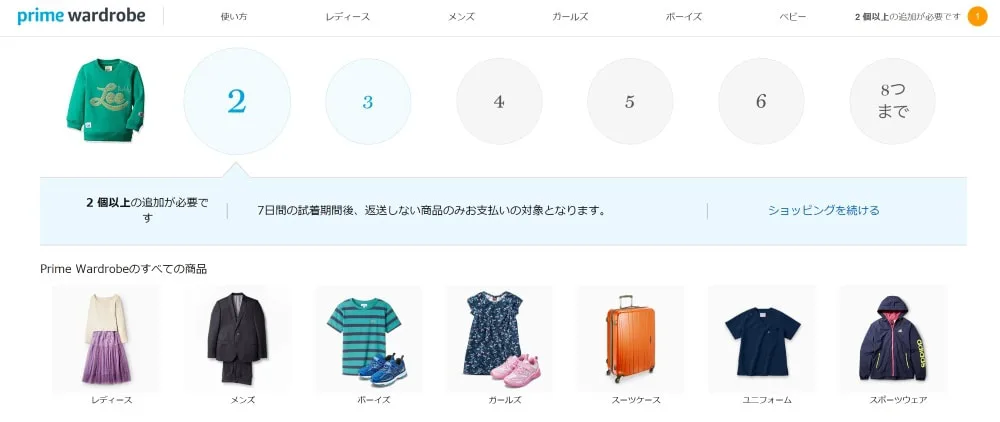
Task: Open the スポーツウェア jacket category image
Action: click(893, 338)
